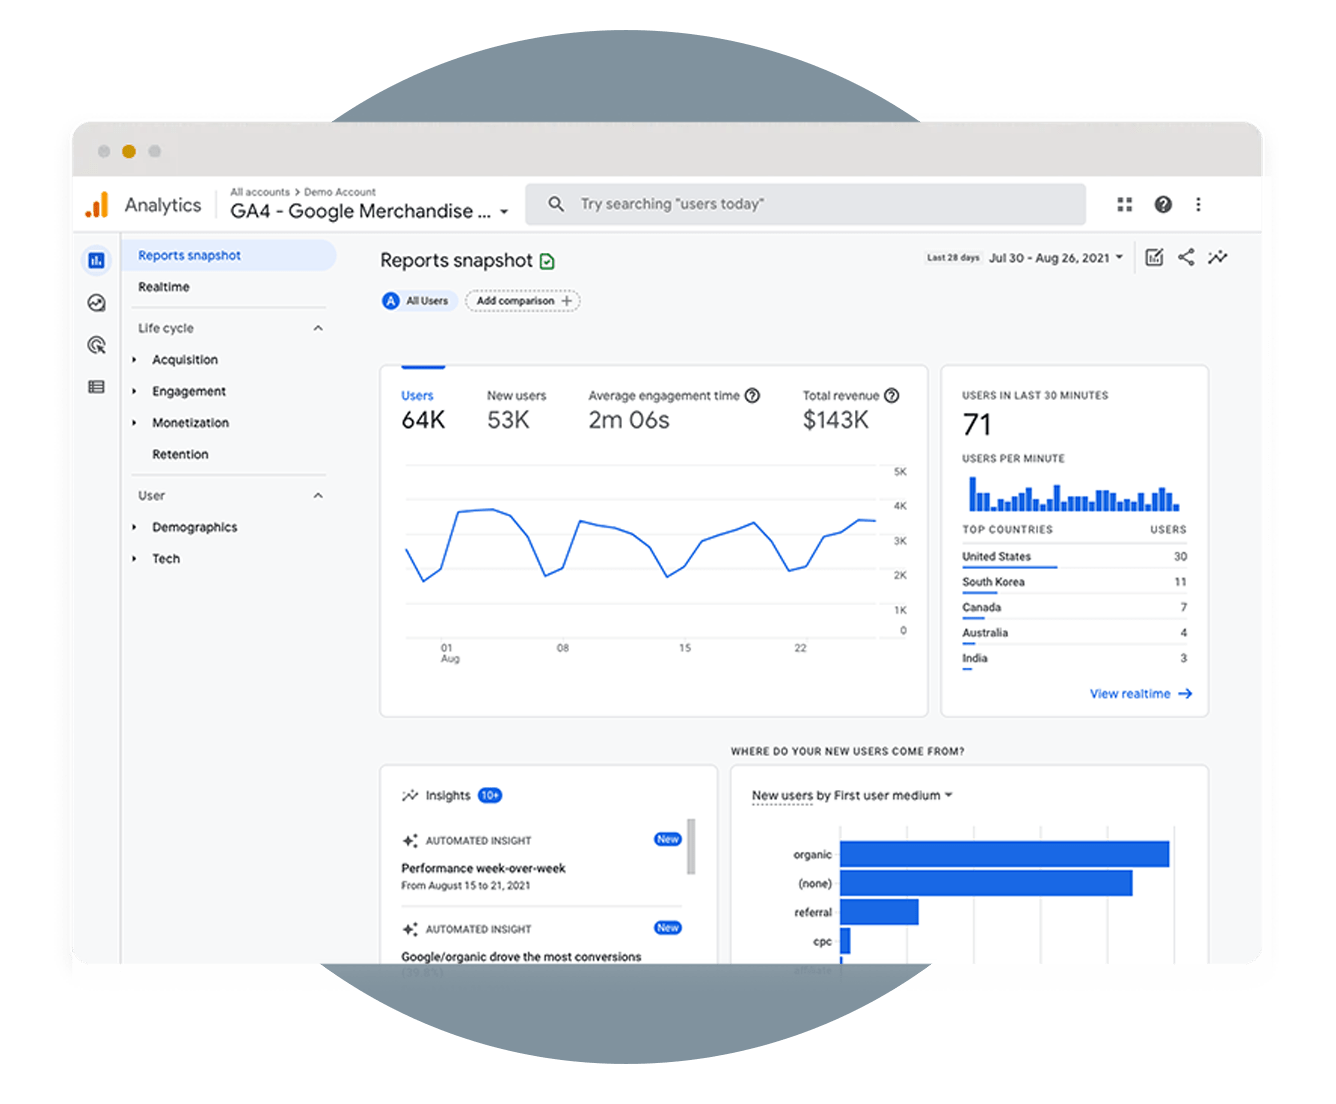The height and width of the screenshot is (1104, 1336).
Task: Open the vertical three-dot more menu
Action: click(x=1198, y=204)
